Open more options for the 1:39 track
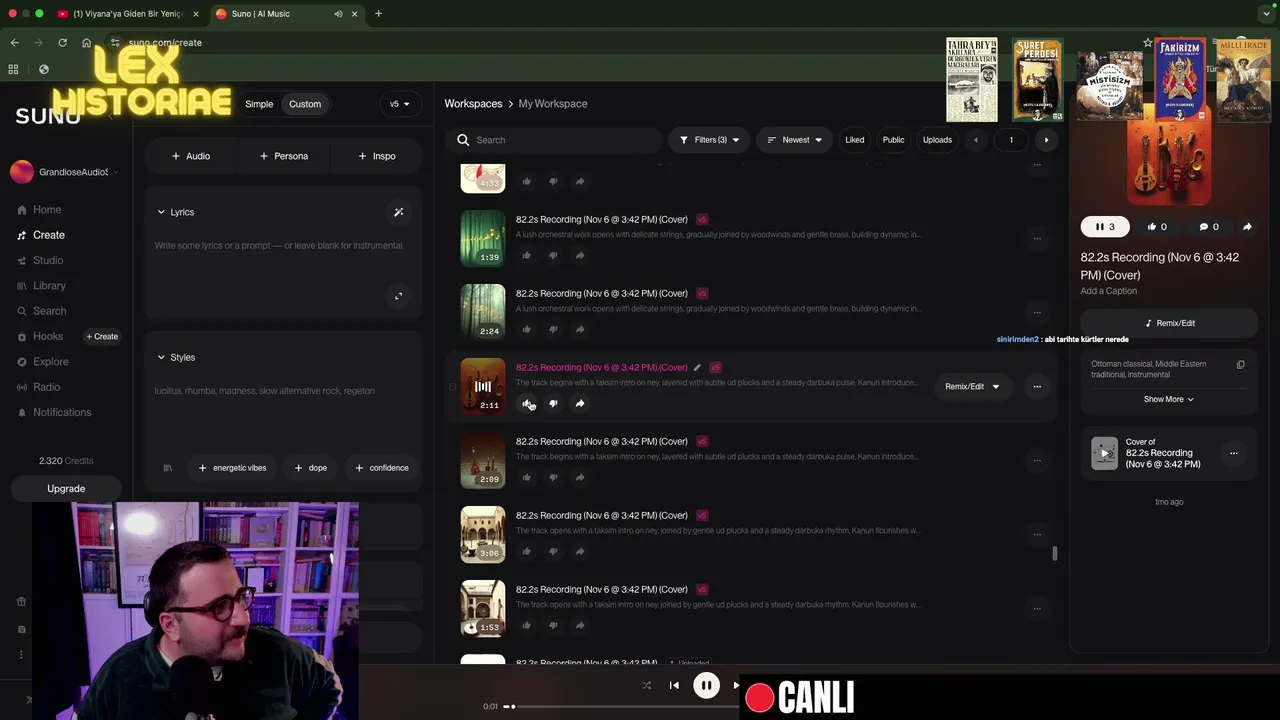 (1037, 238)
